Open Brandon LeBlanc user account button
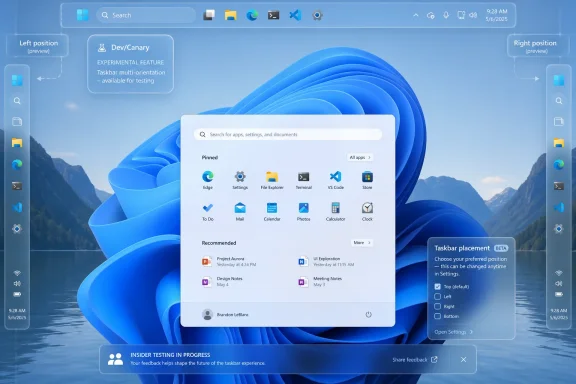 click(x=225, y=315)
